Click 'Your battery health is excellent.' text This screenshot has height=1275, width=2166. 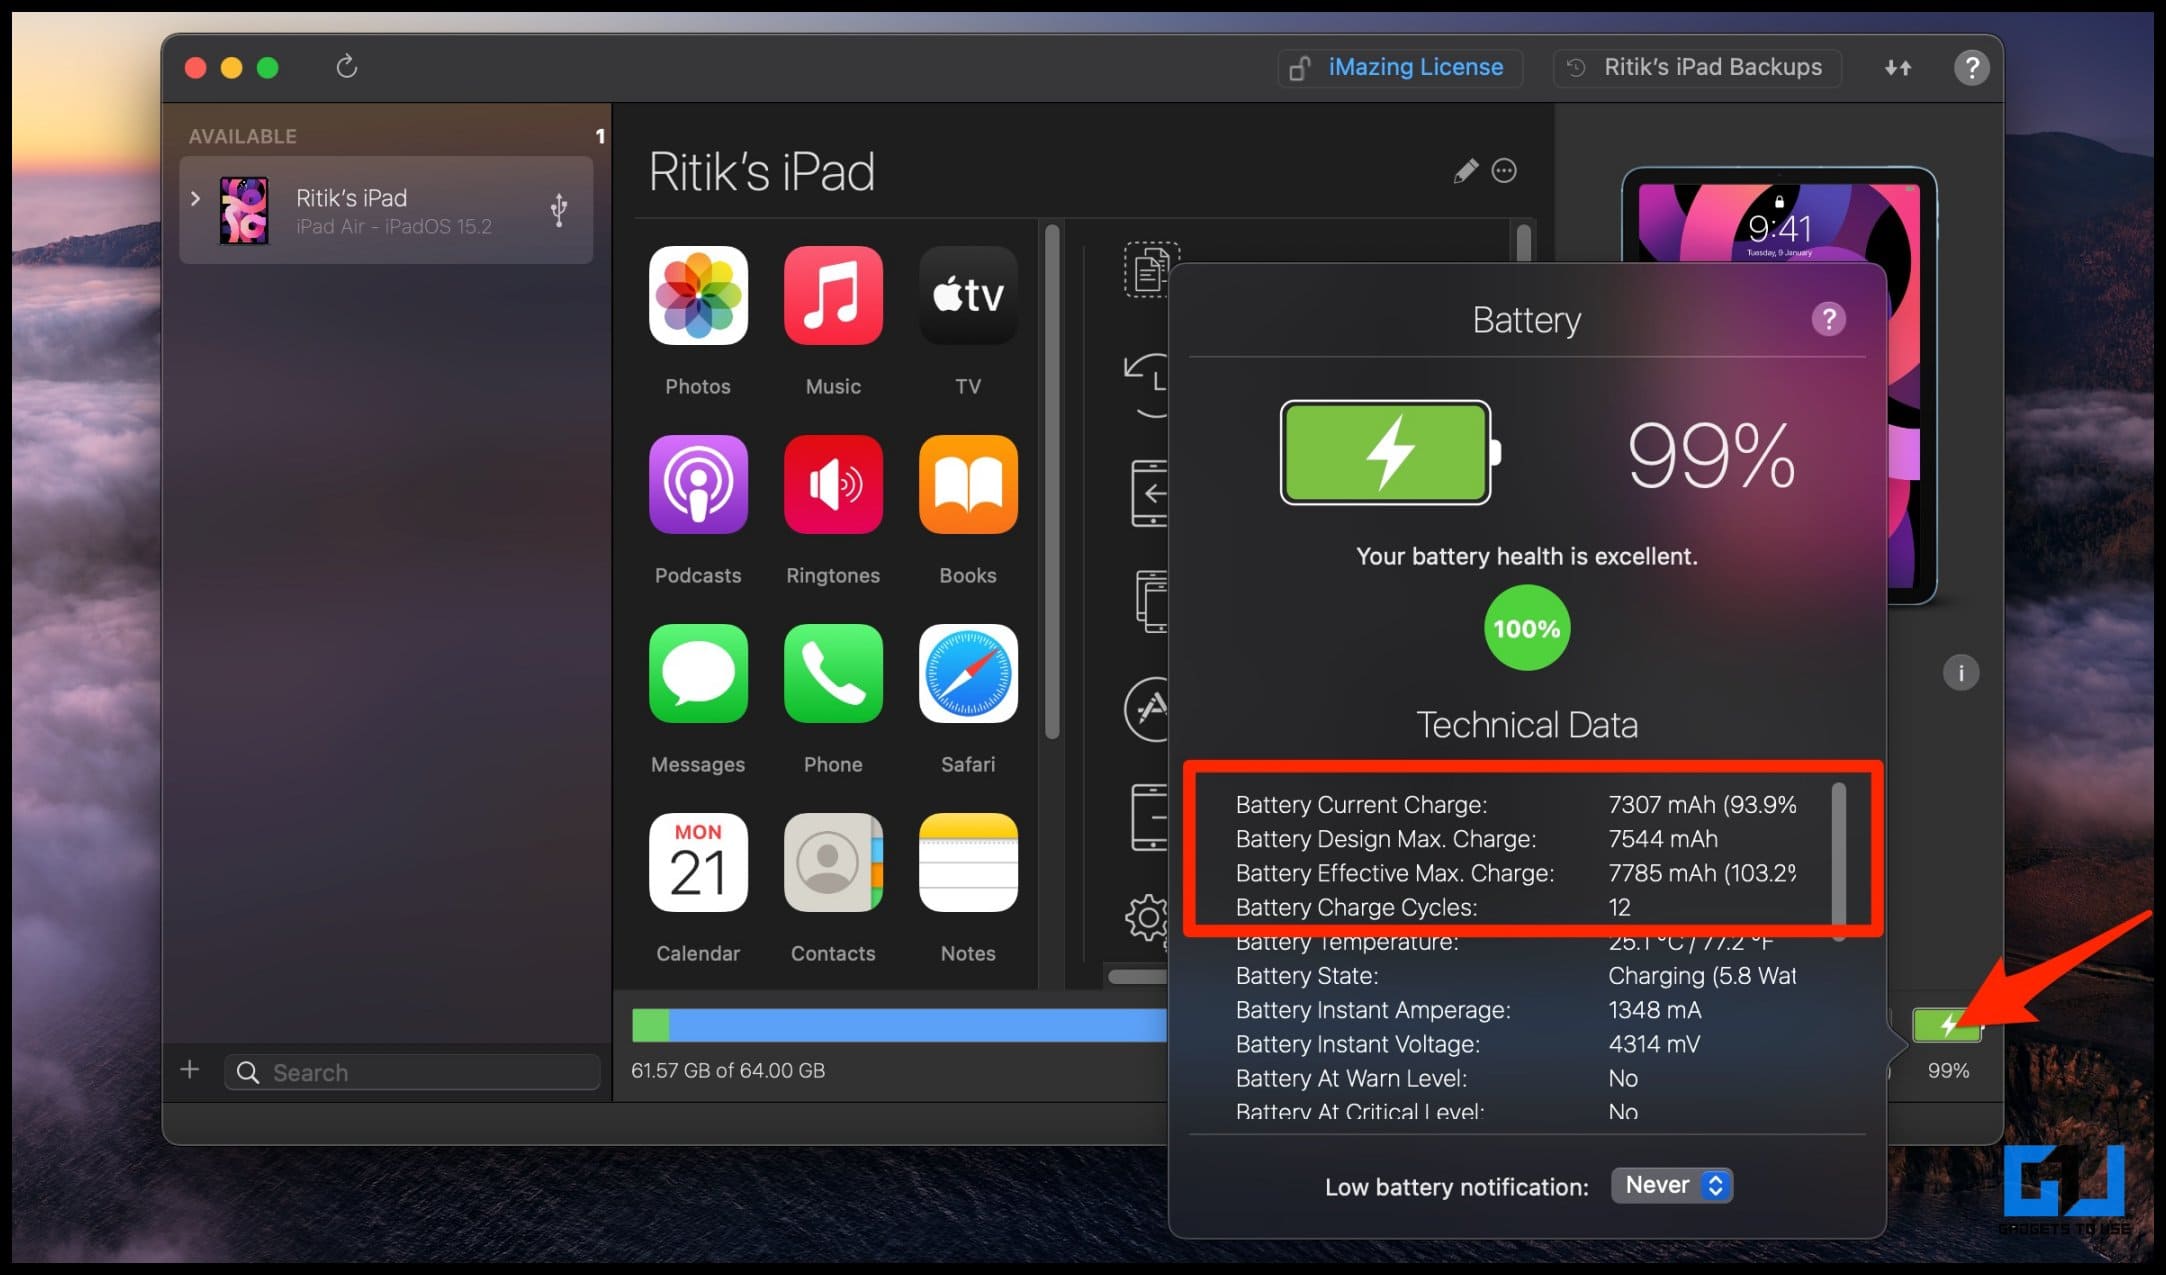pos(1527,557)
